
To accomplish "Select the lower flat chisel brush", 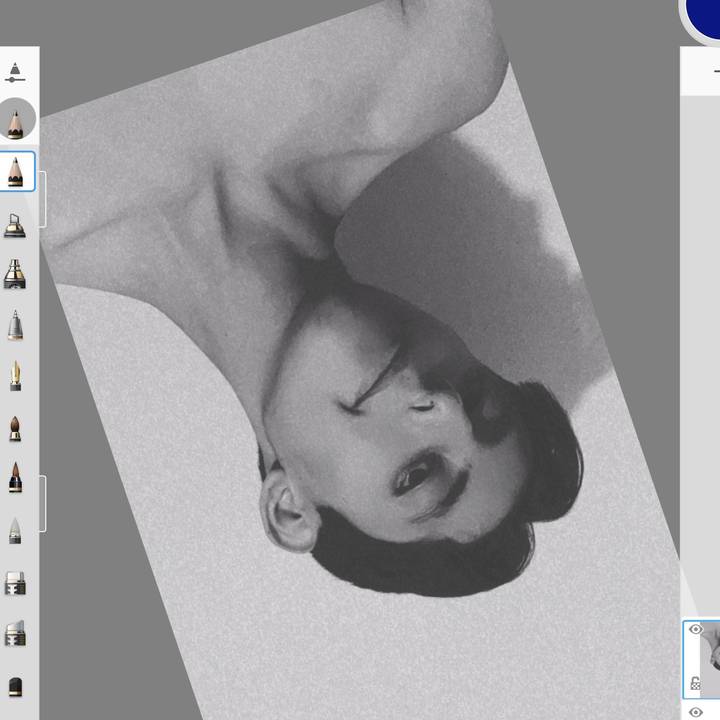I will 15,633.
